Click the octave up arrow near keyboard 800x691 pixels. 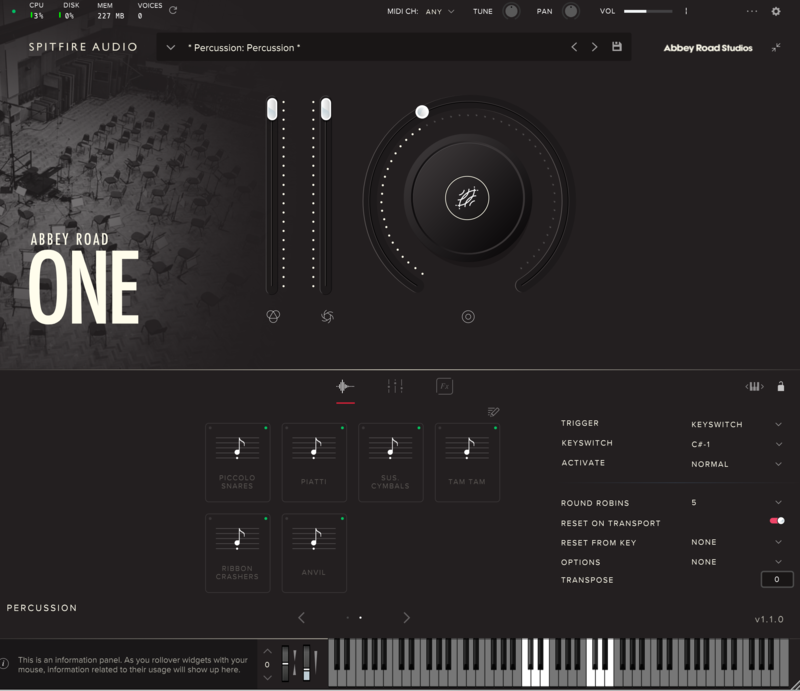pos(267,652)
